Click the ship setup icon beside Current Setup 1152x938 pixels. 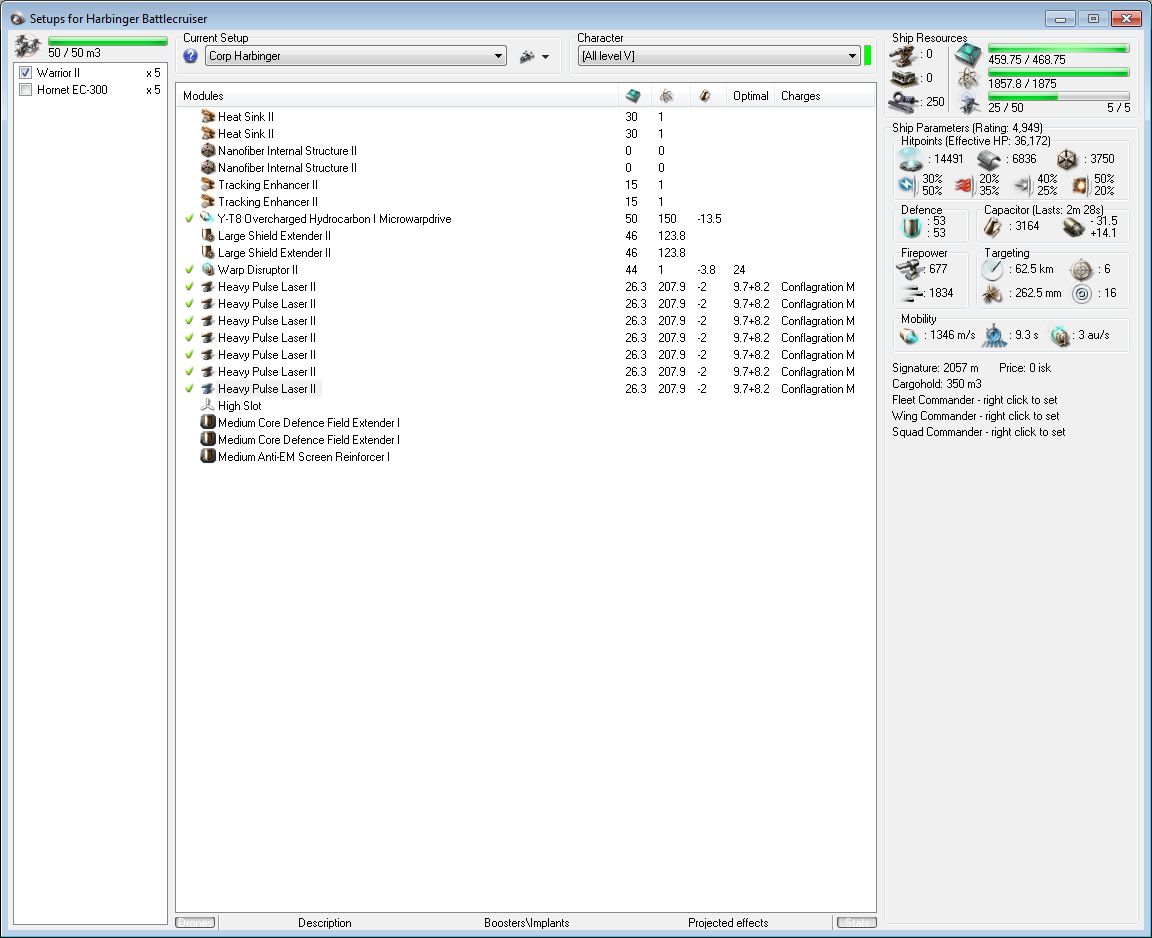[527, 57]
